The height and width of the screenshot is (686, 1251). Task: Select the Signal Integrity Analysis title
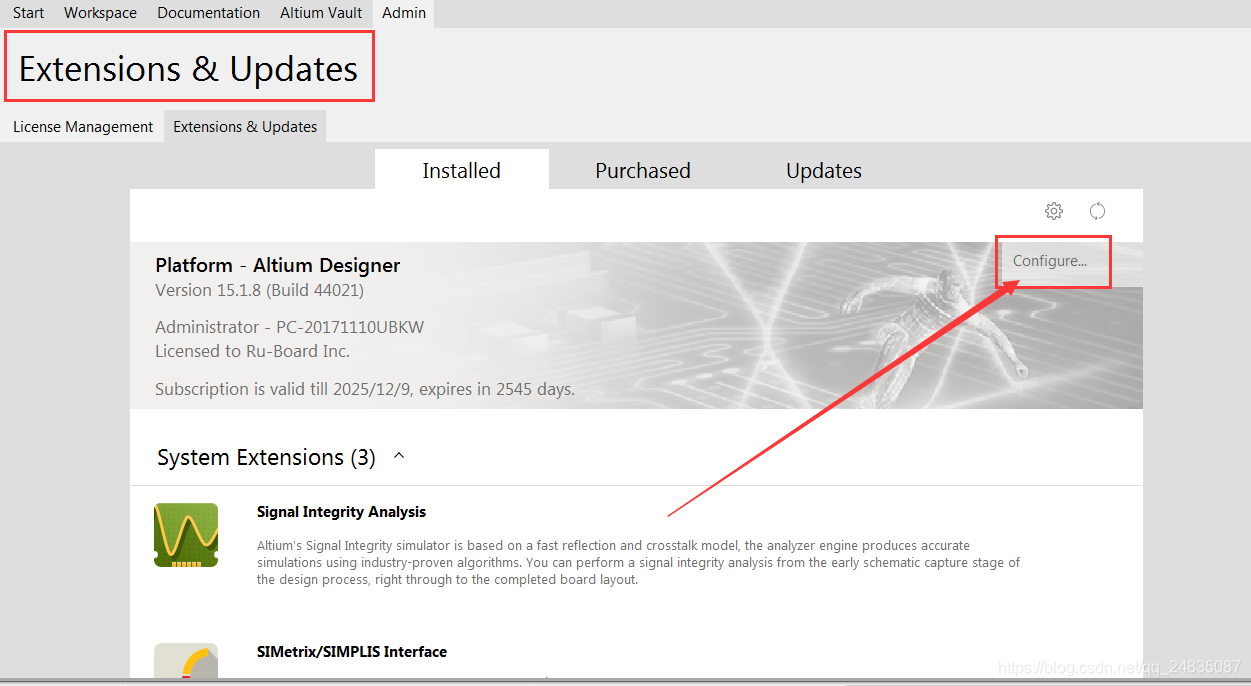(x=341, y=512)
